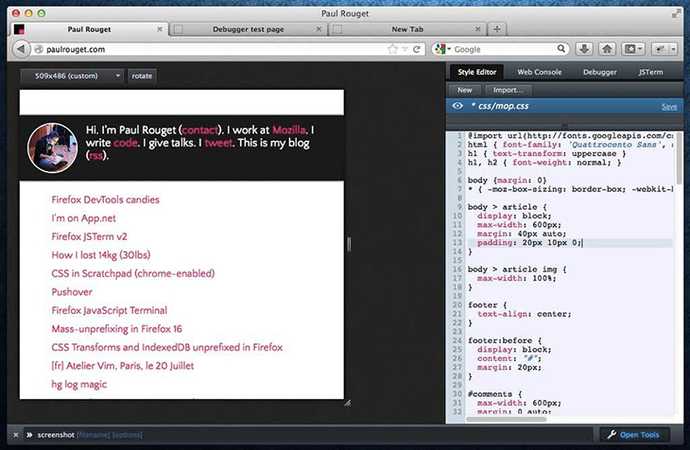Viewport: 690px width, 450px height.
Task: Open the Google search engine dropdown
Action: (441, 49)
